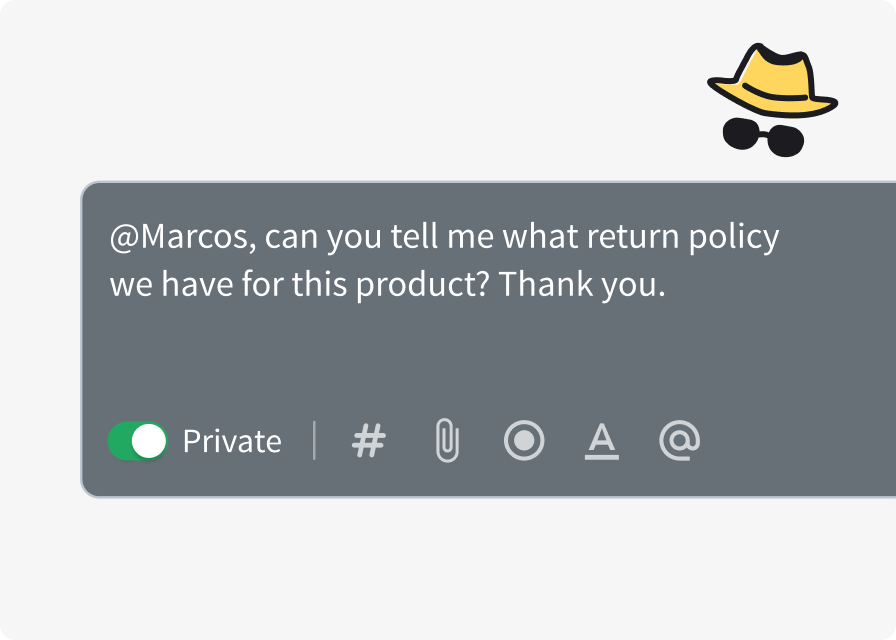Click the circular record icon
Image resolution: width=896 pixels, height=640 pixels.
coord(524,441)
